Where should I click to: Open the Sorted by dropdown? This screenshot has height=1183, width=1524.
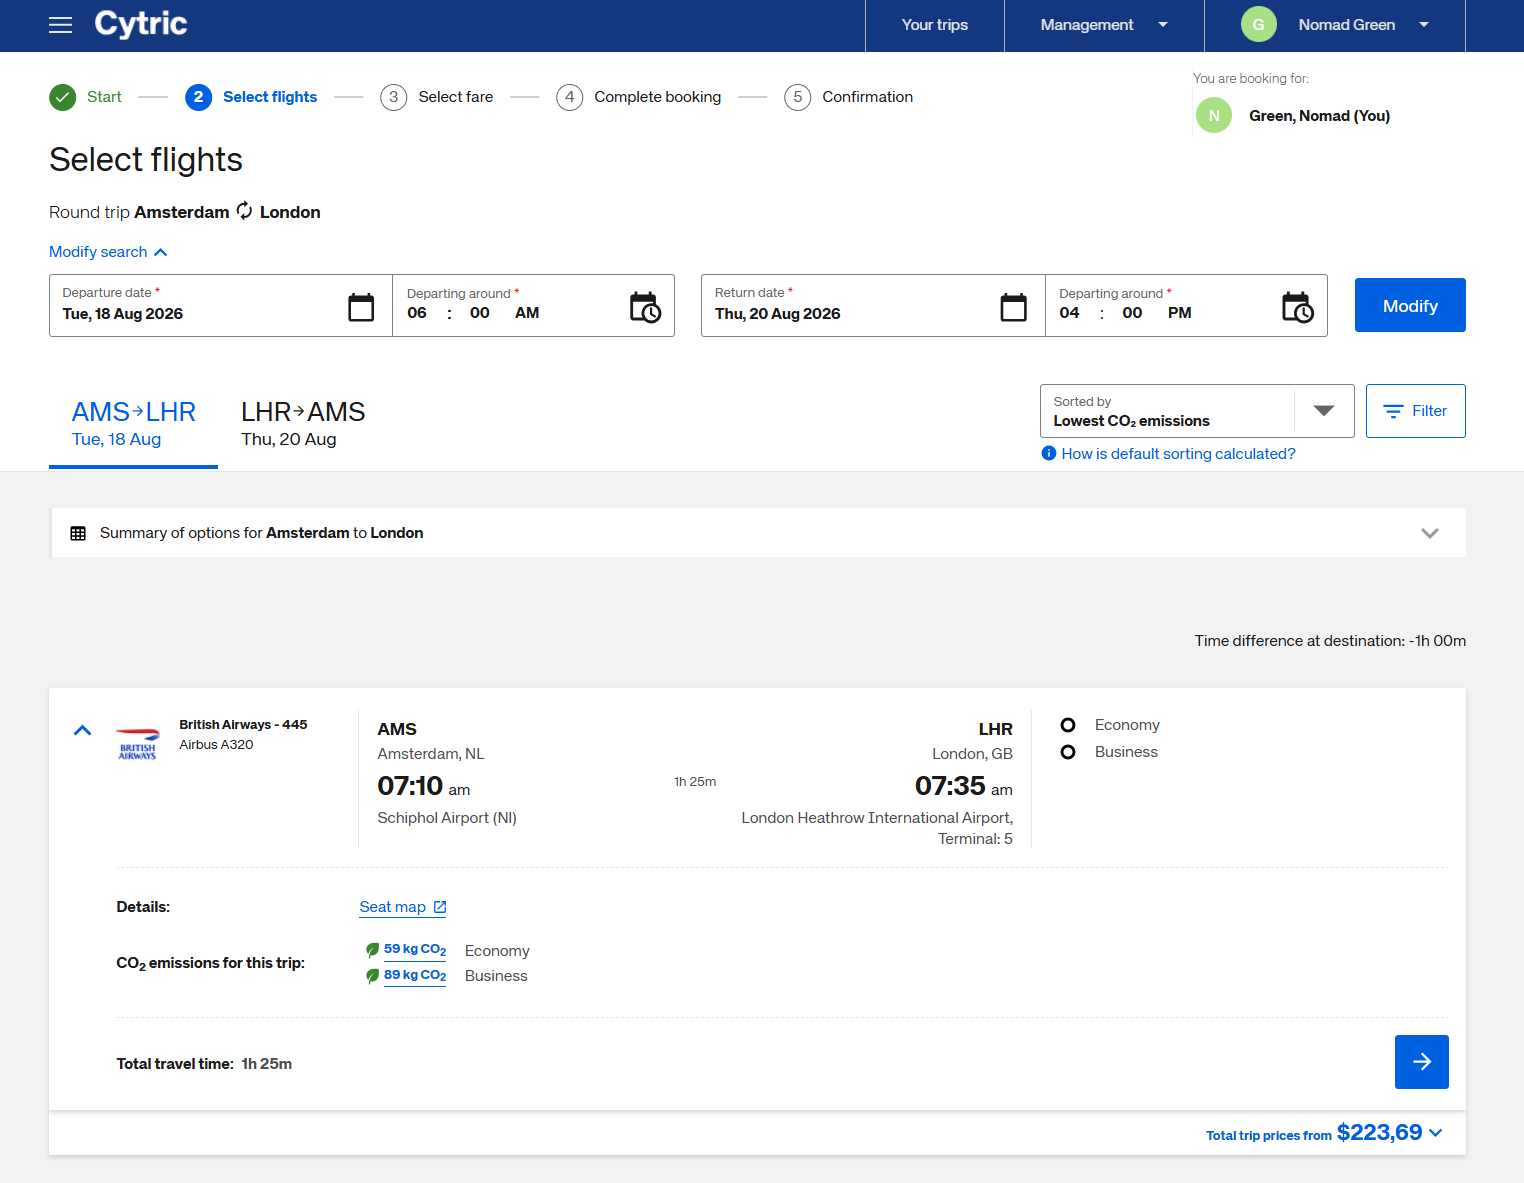(x=1197, y=411)
